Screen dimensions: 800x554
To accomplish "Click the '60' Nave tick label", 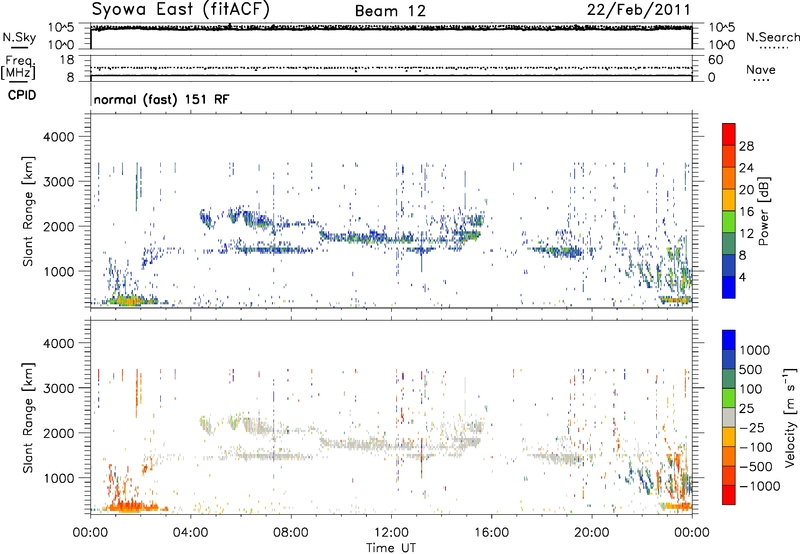I will (715, 60).
